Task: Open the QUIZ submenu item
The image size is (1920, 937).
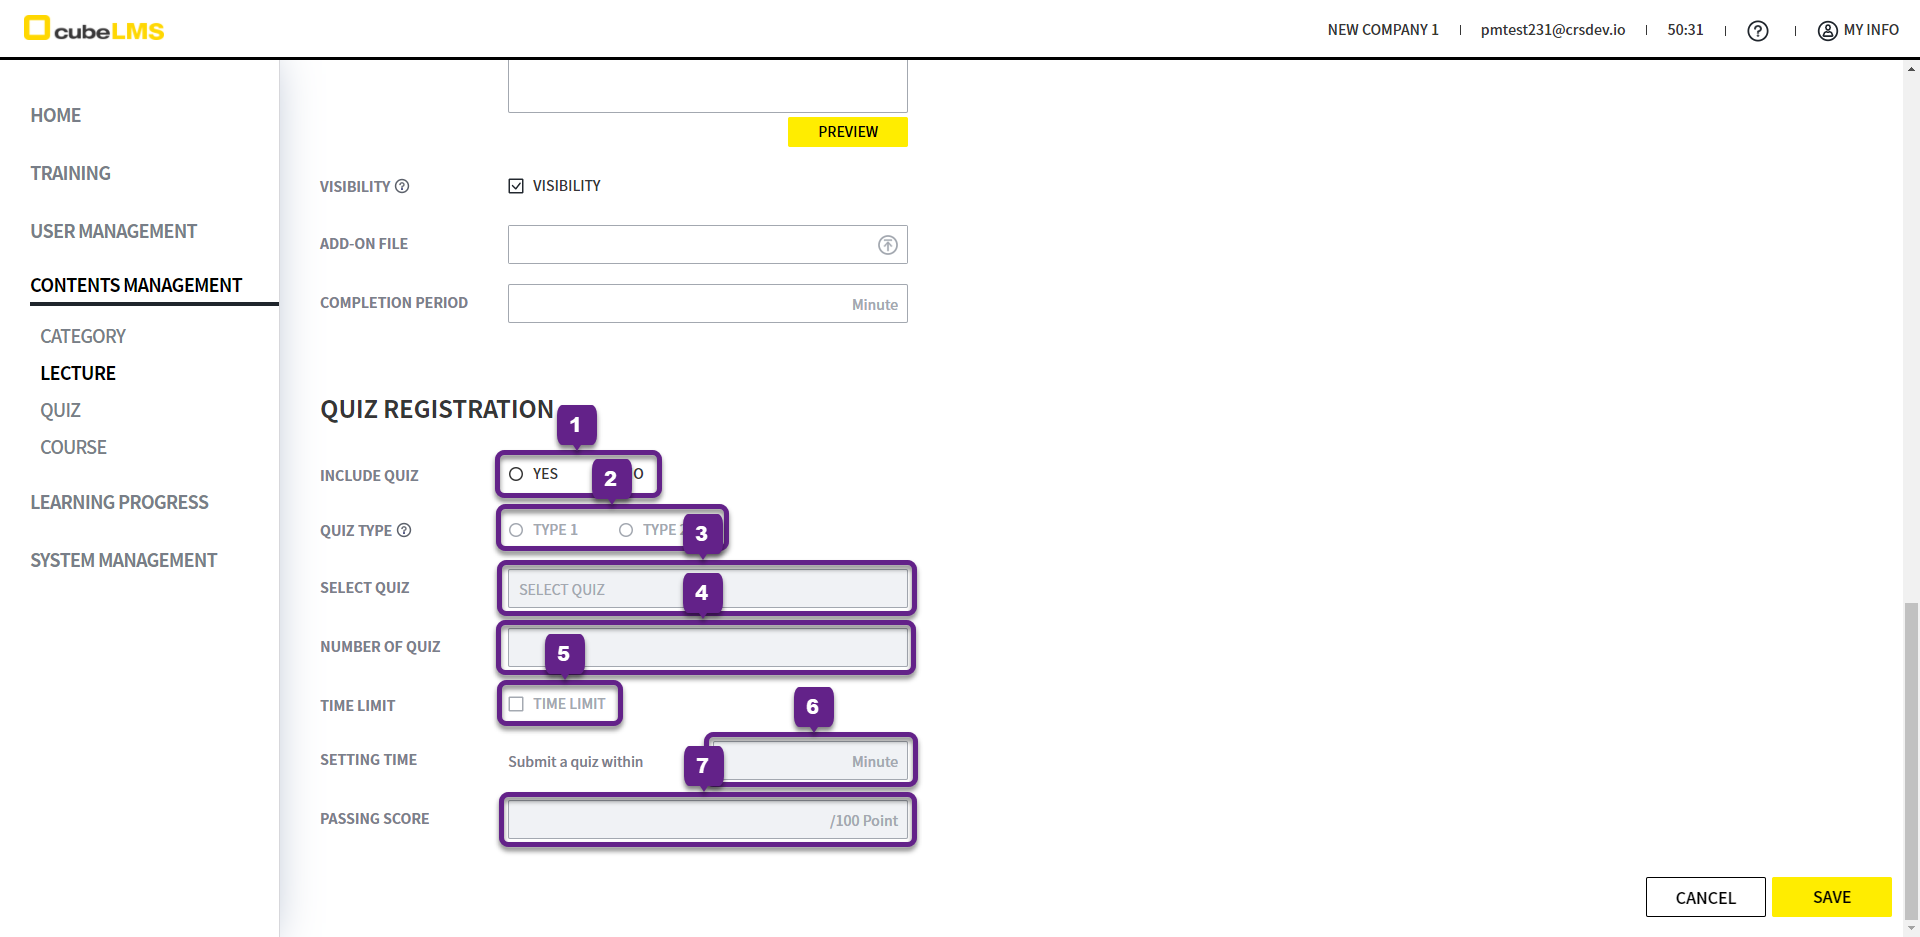Action: (x=60, y=411)
